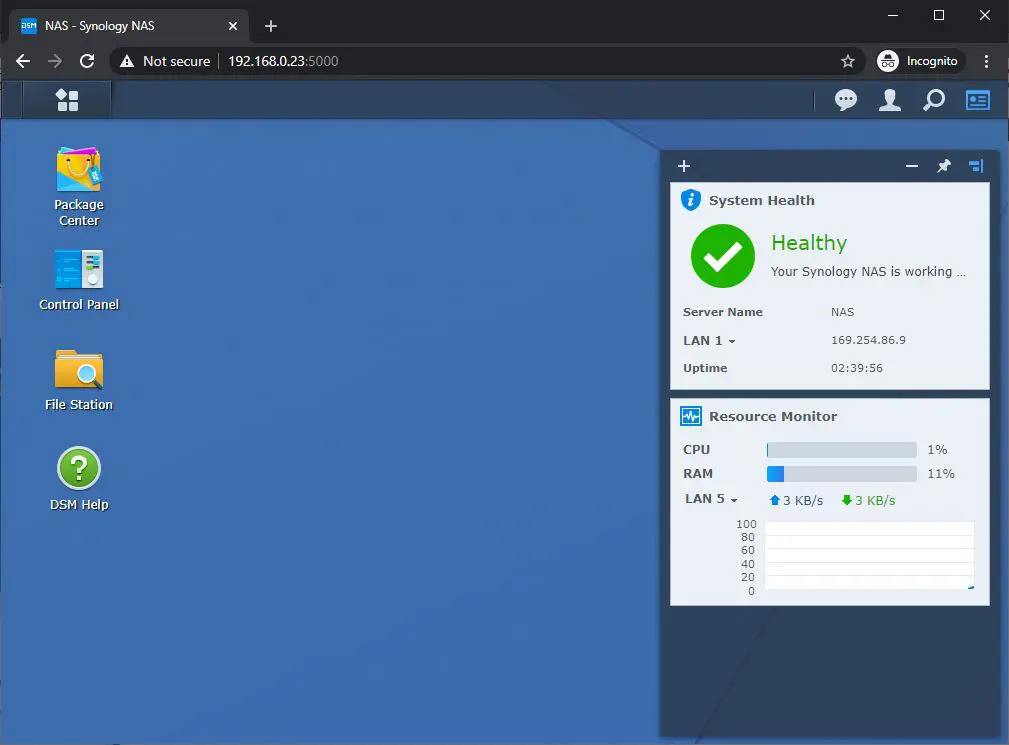Click the address bar URL

click(283, 61)
